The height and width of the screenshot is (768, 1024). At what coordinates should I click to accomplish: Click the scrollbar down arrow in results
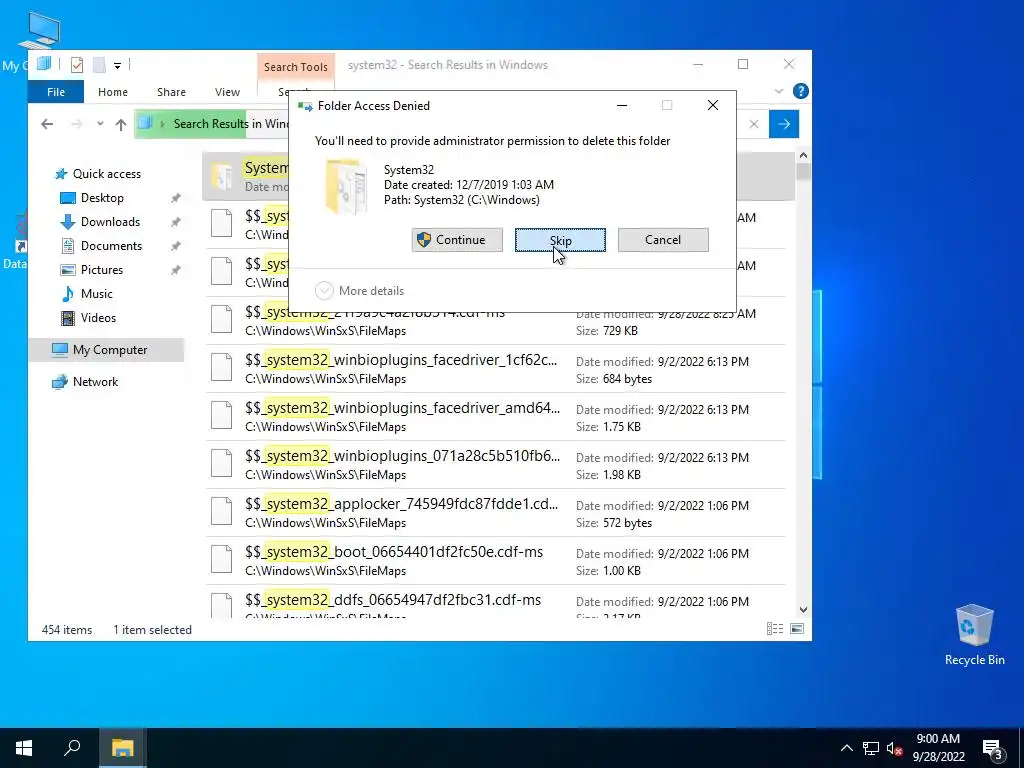[x=803, y=610]
